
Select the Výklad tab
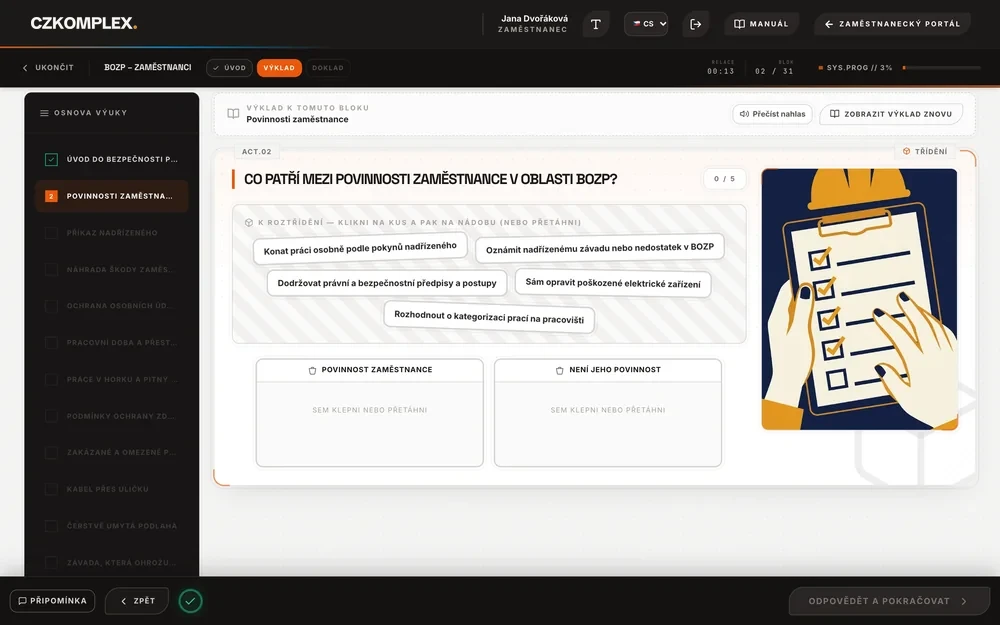(x=279, y=68)
